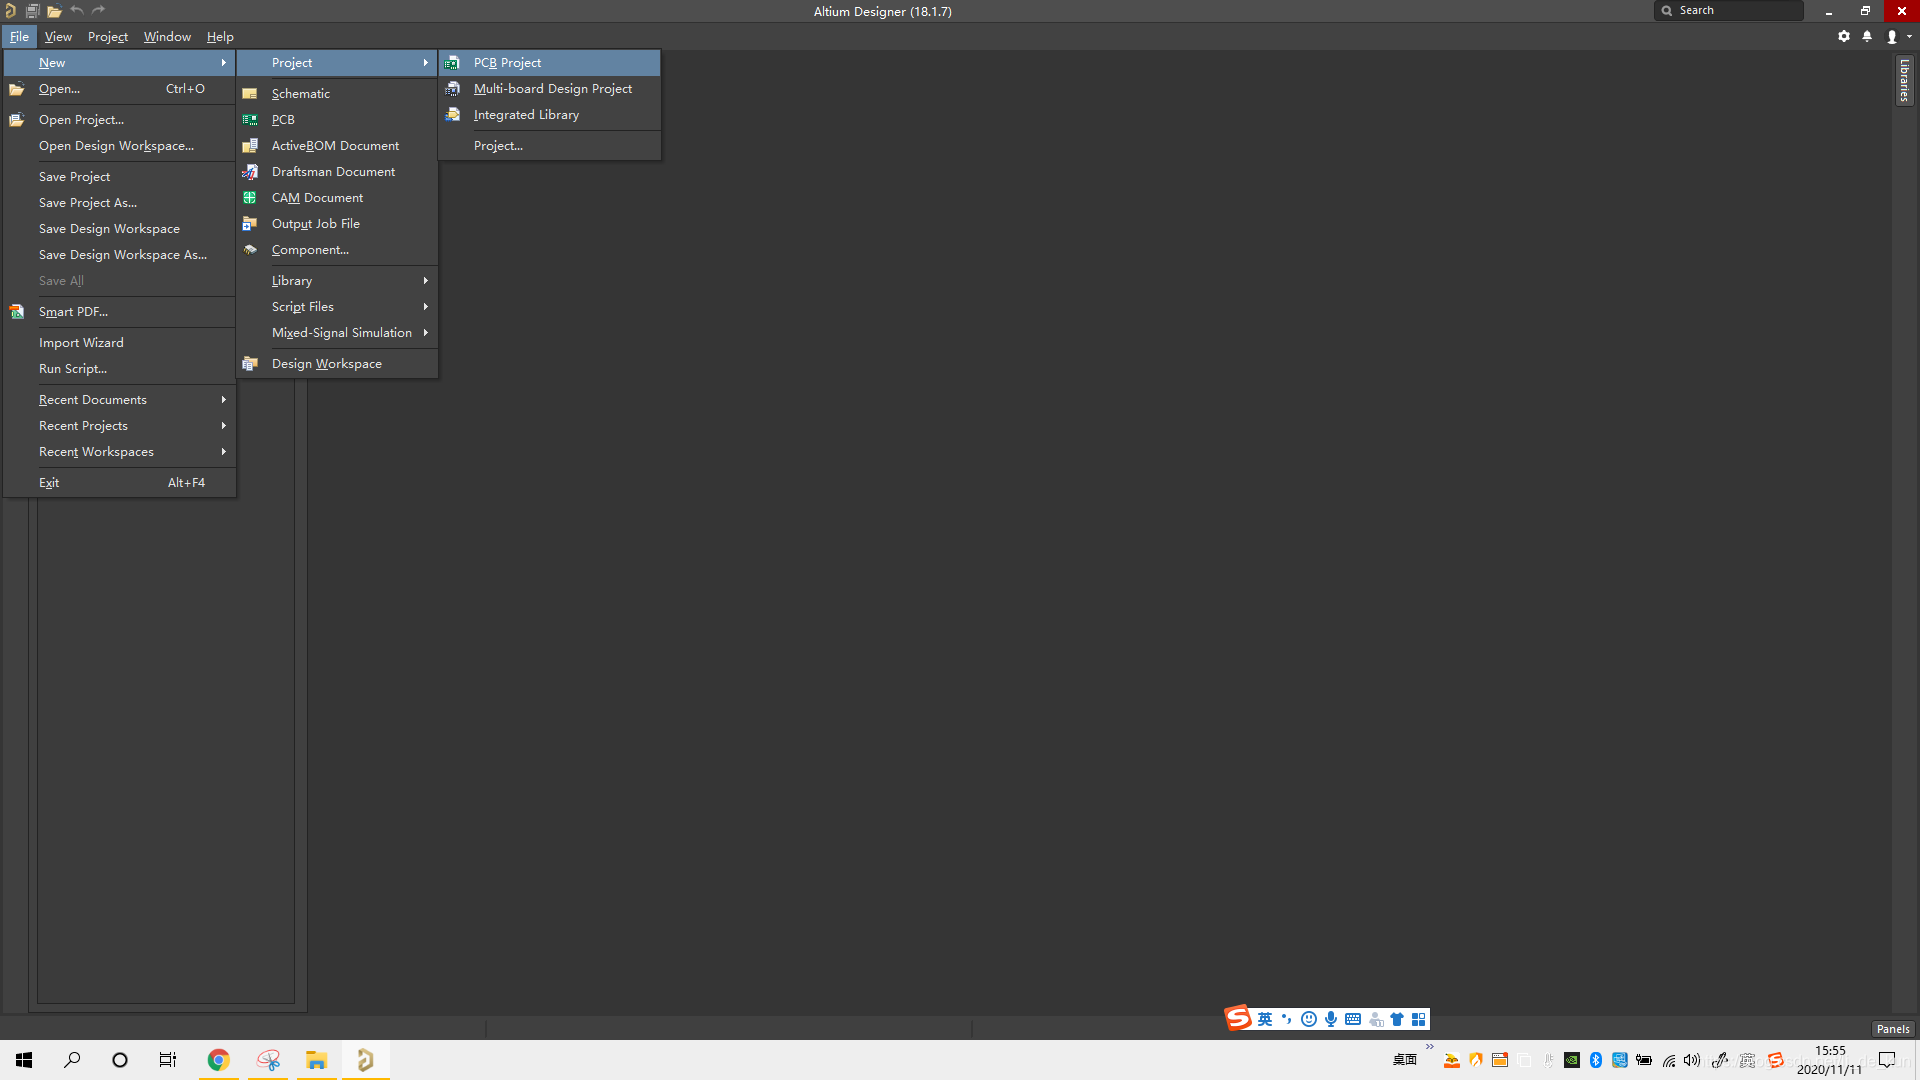Click the Altium logo in title bar
1920x1080 pixels.
[x=10, y=11]
